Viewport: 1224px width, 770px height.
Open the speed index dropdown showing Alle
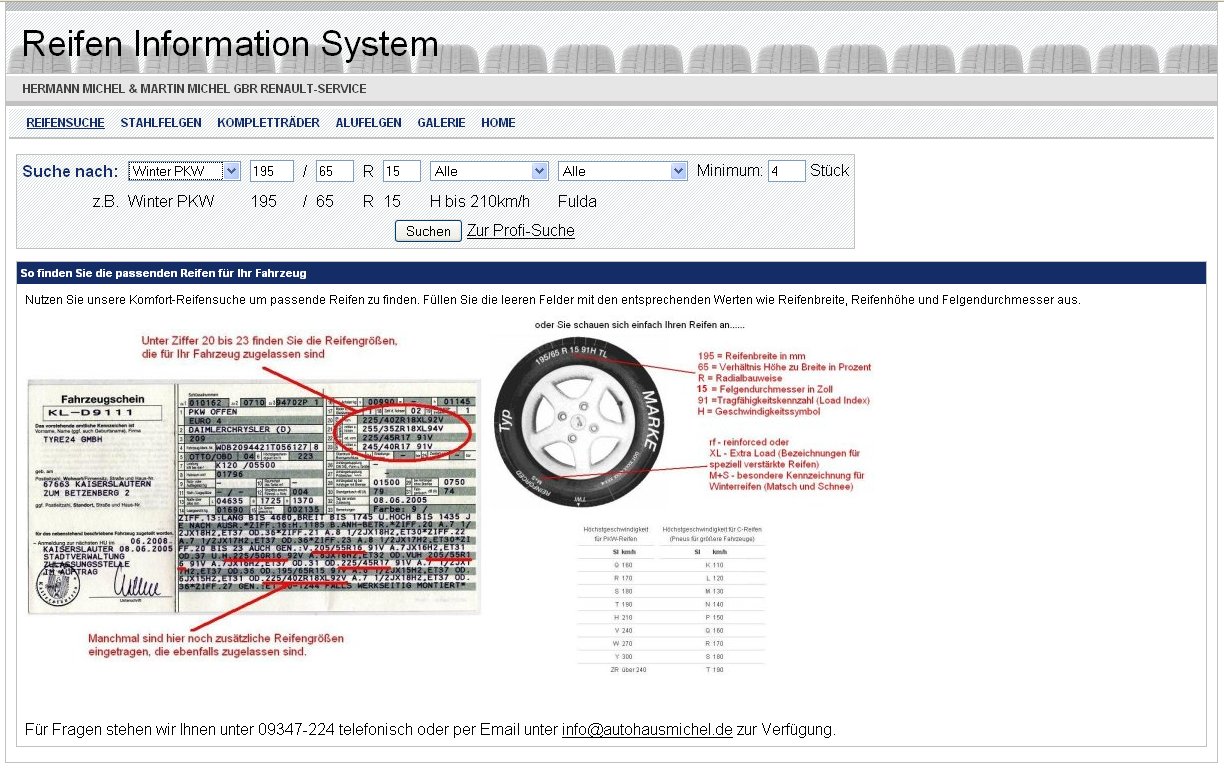[490, 171]
